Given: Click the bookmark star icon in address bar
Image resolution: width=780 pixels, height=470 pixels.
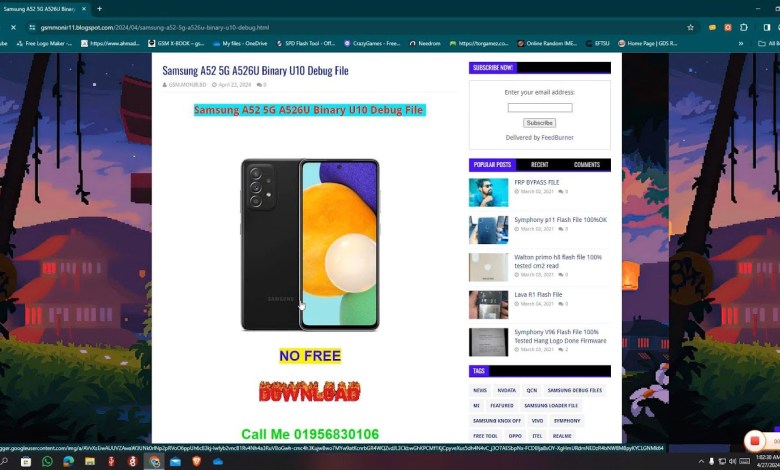Looking at the screenshot, I should click(690, 27).
